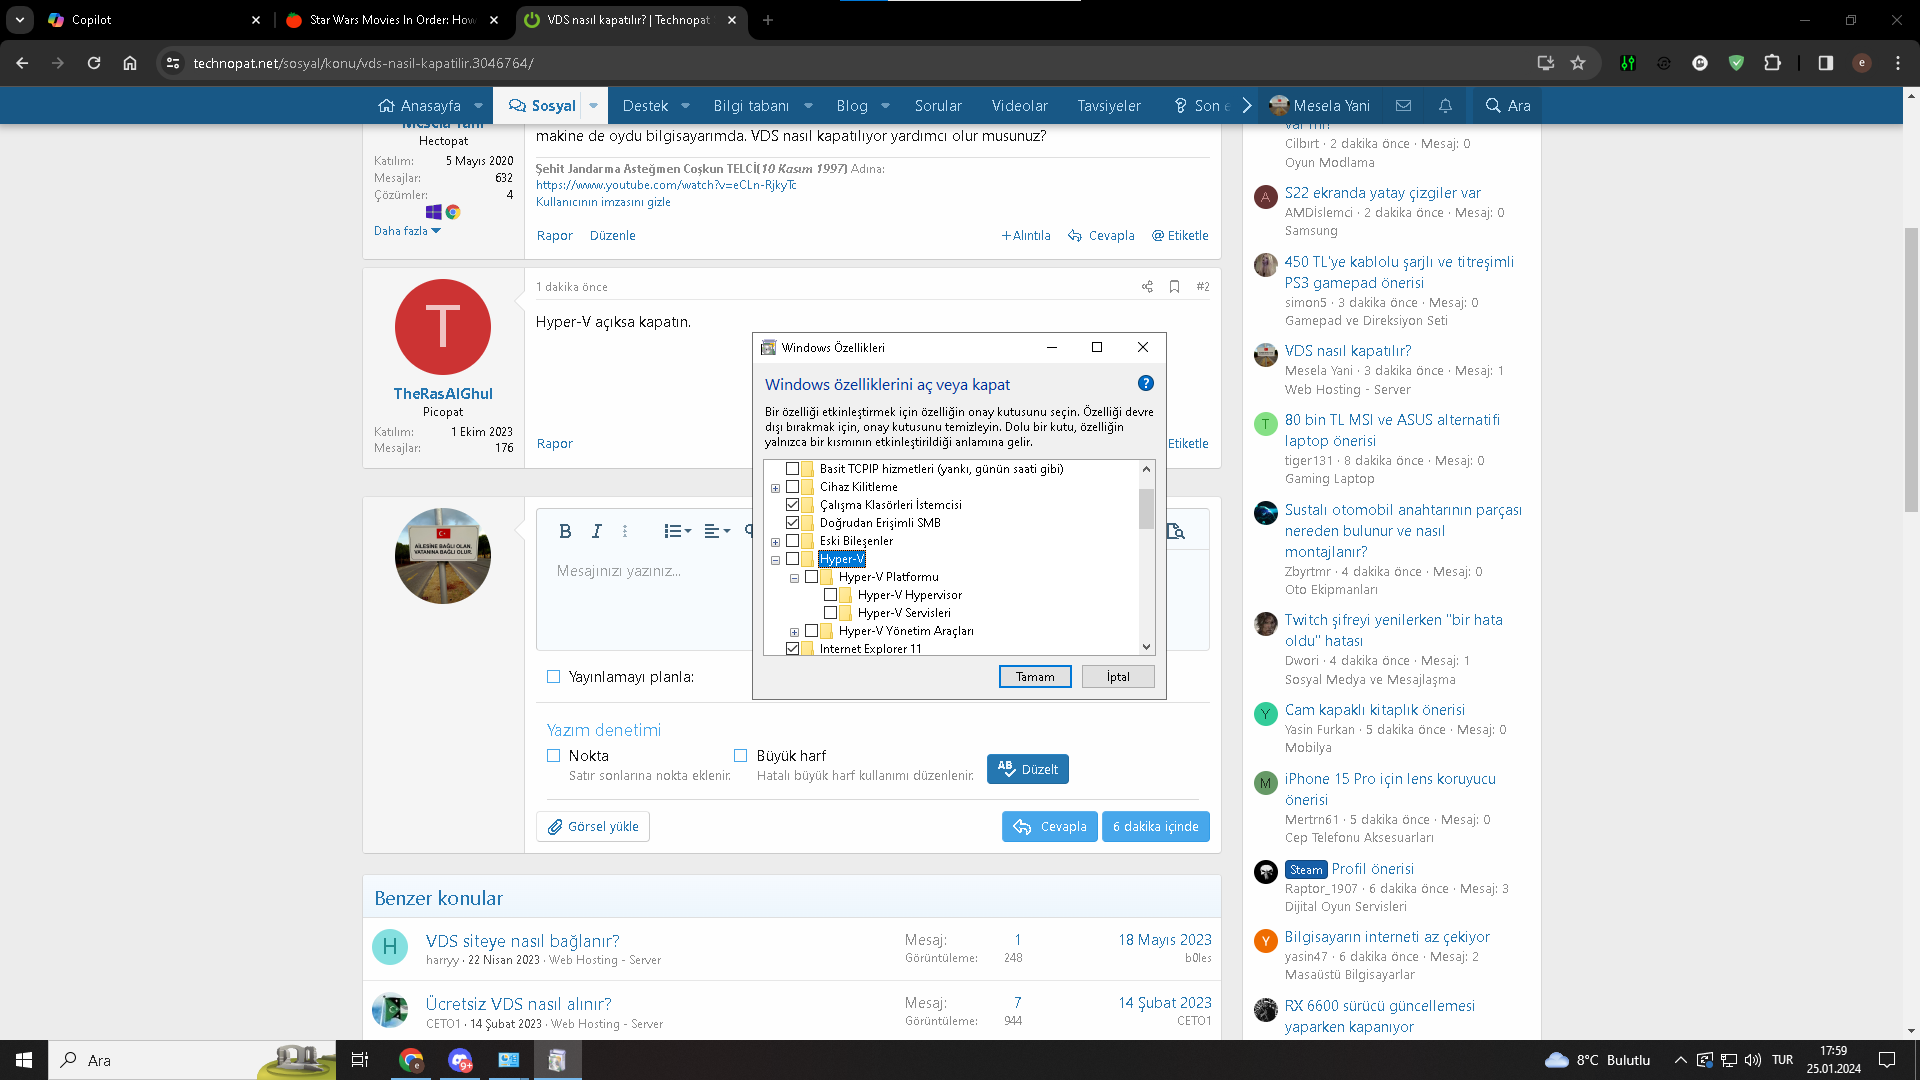Expand the Daha fazla user details
The height and width of the screenshot is (1080, 1920).
click(x=407, y=231)
